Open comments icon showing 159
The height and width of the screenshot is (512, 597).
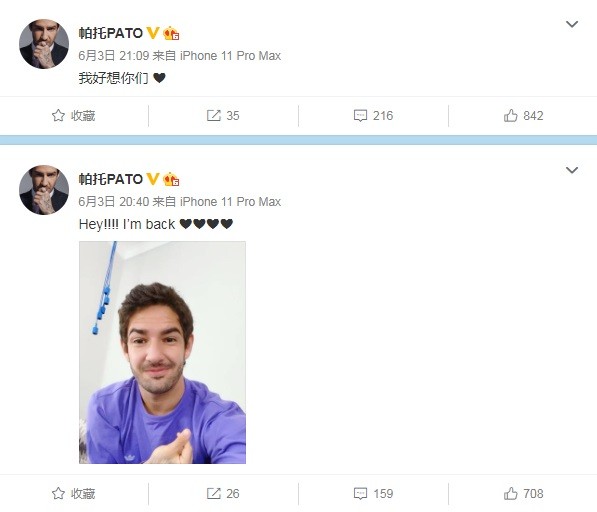click(x=360, y=493)
